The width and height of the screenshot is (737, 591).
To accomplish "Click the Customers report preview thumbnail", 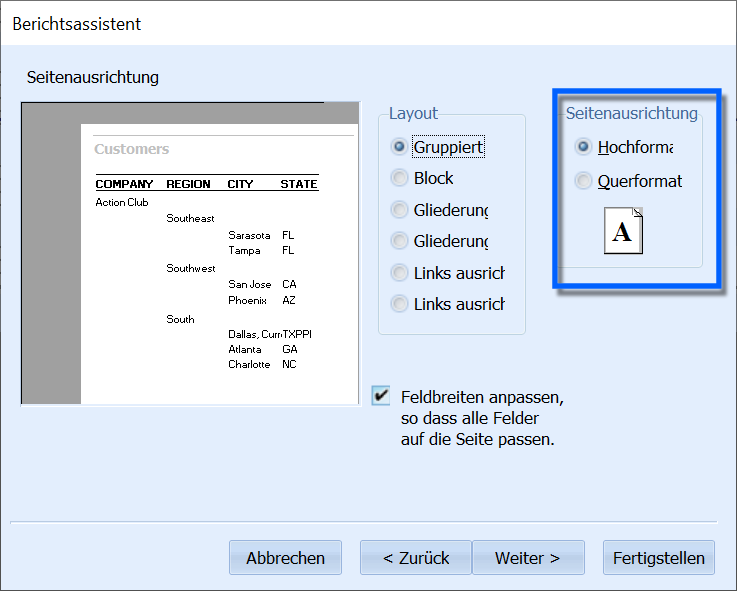I will pyautogui.click(x=190, y=253).
